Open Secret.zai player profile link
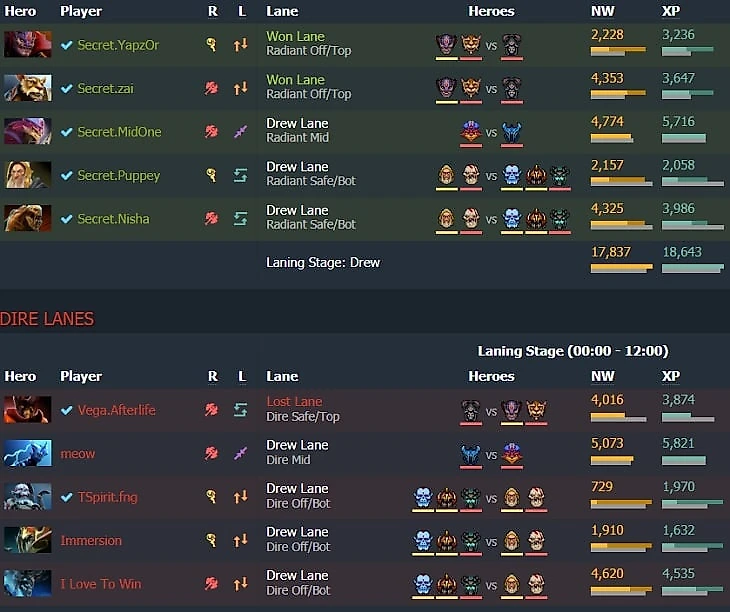Viewport: 730px width, 612px height. 105,88
